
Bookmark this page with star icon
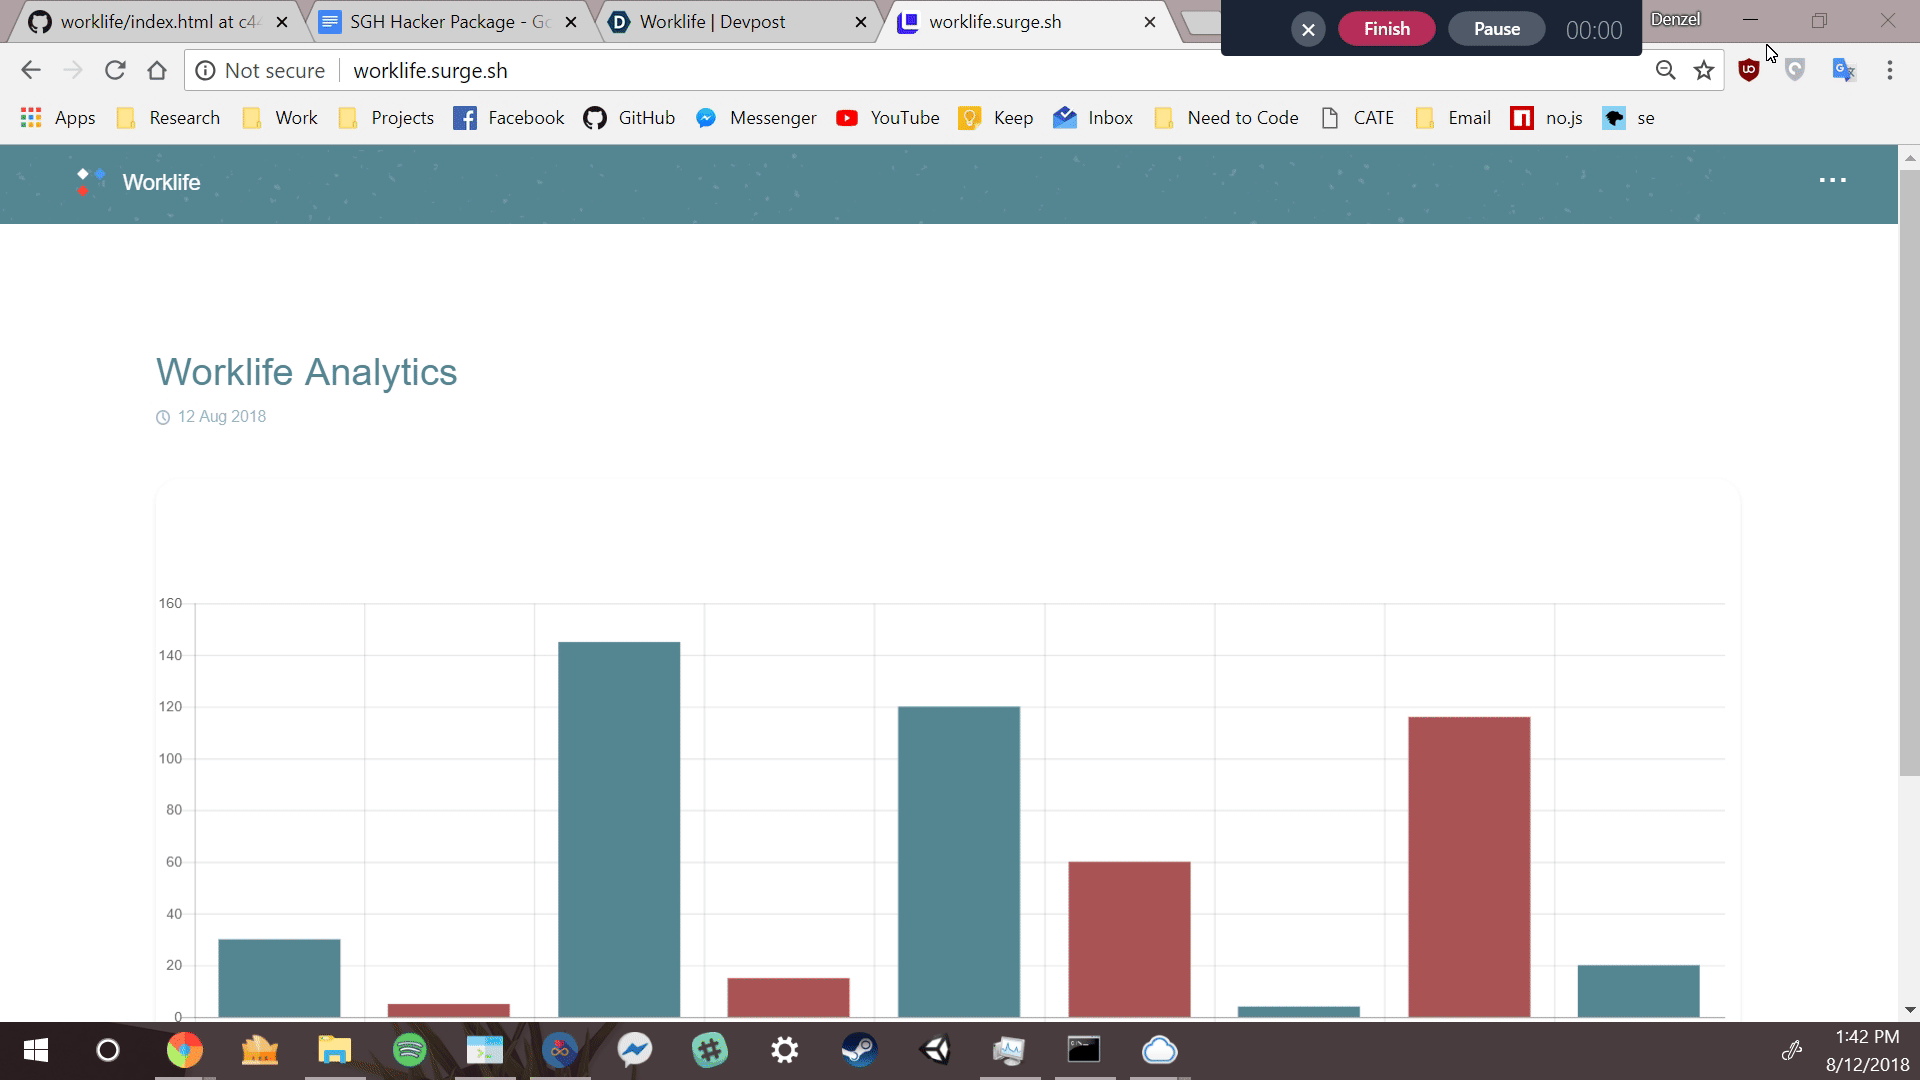point(1704,70)
